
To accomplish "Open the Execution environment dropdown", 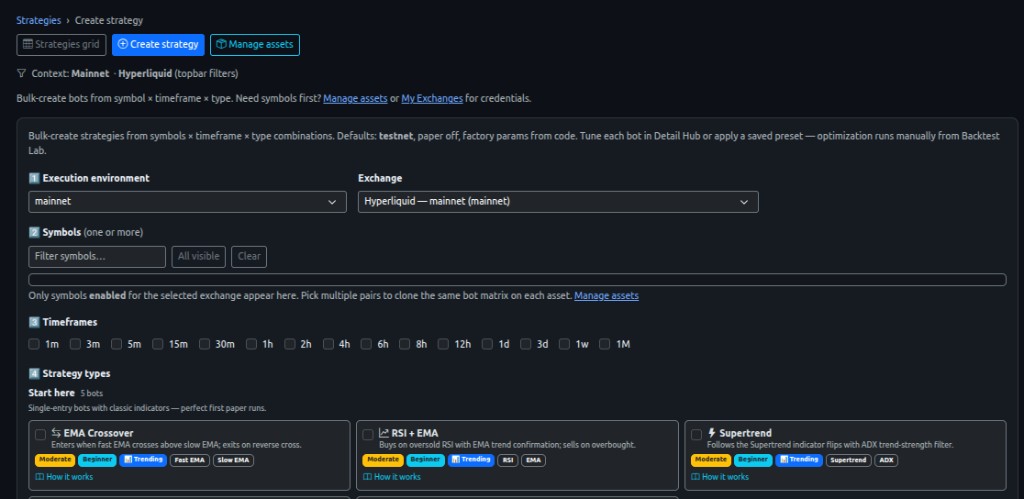I will 187,202.
